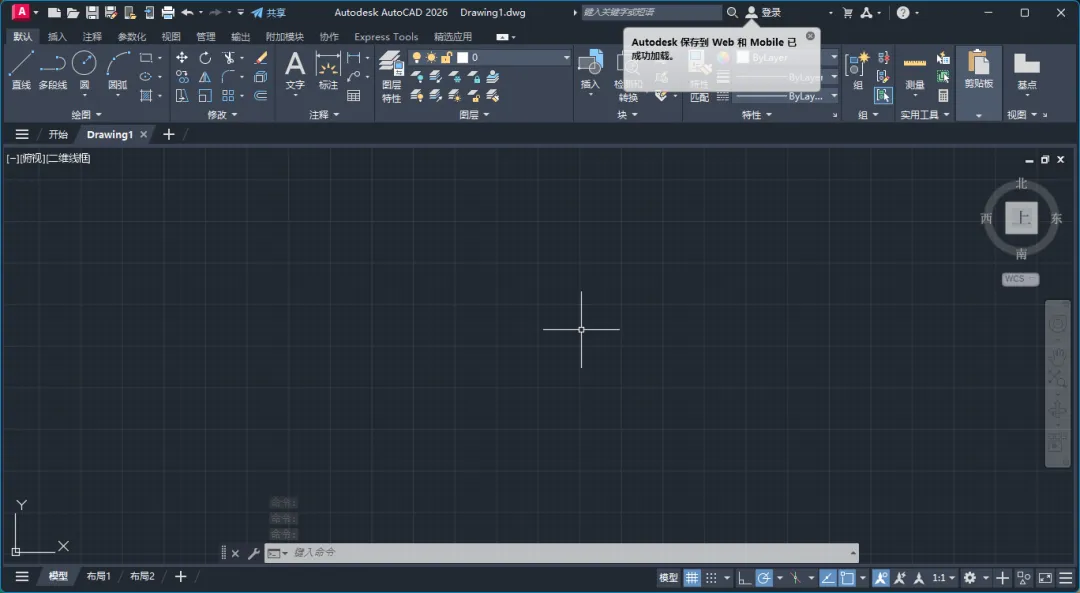Select the Trim scissors tool

(x=228, y=58)
